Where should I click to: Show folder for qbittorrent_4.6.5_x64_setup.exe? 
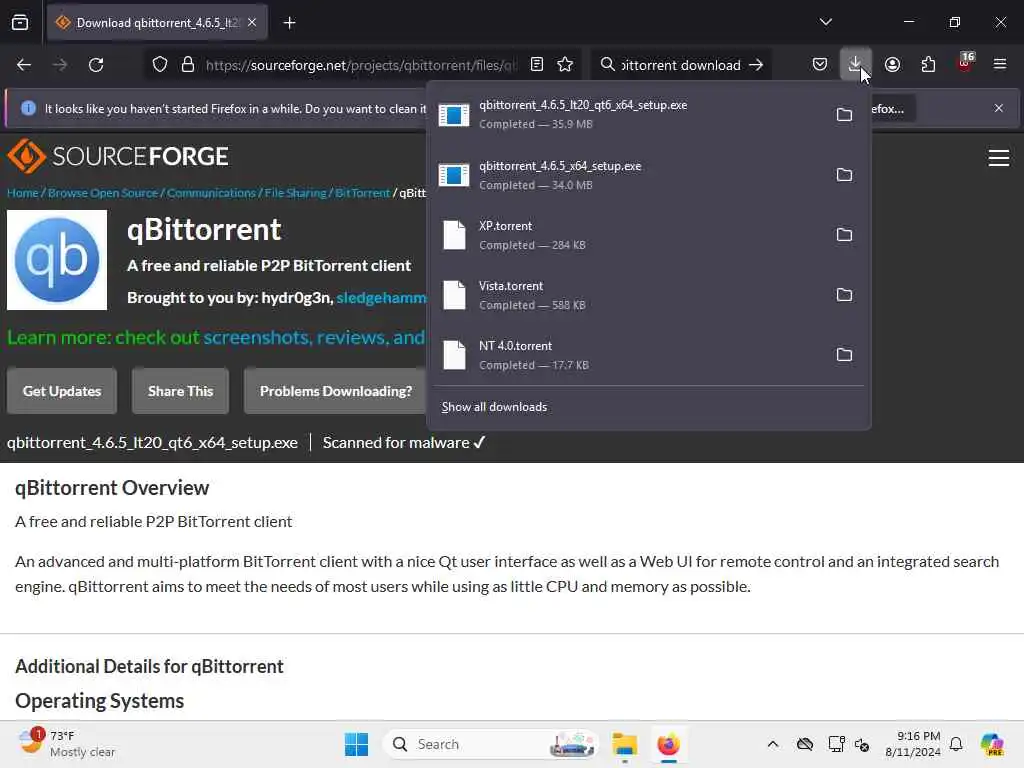click(x=844, y=174)
